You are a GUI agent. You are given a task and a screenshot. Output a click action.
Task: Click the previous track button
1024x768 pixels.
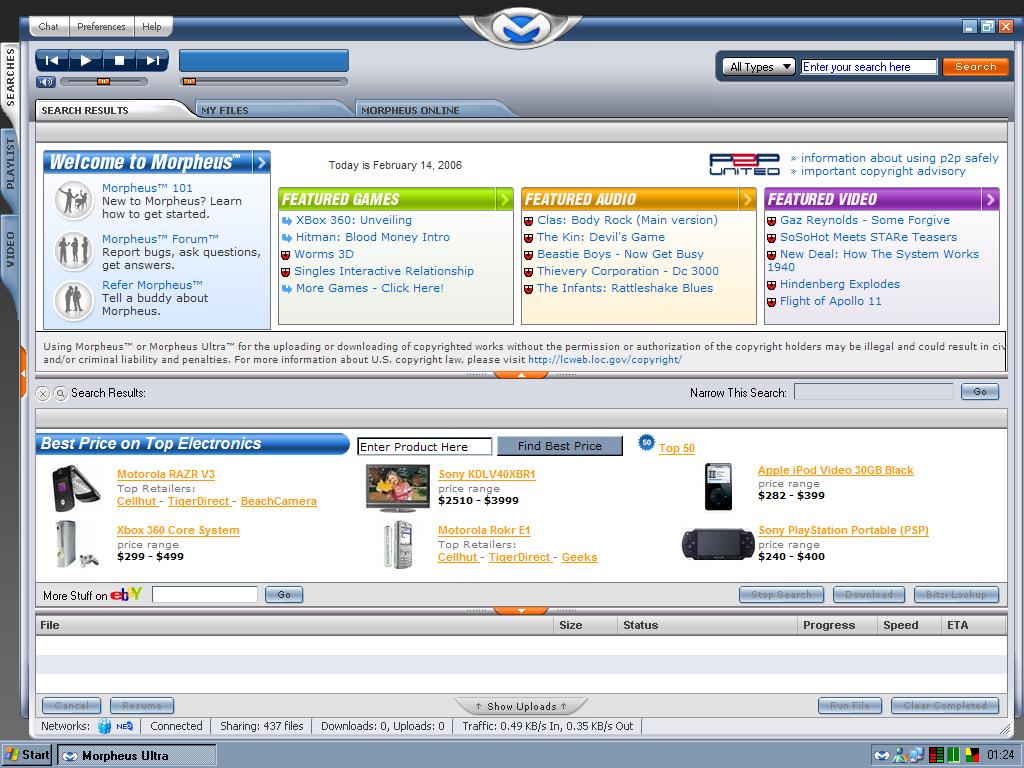point(52,61)
